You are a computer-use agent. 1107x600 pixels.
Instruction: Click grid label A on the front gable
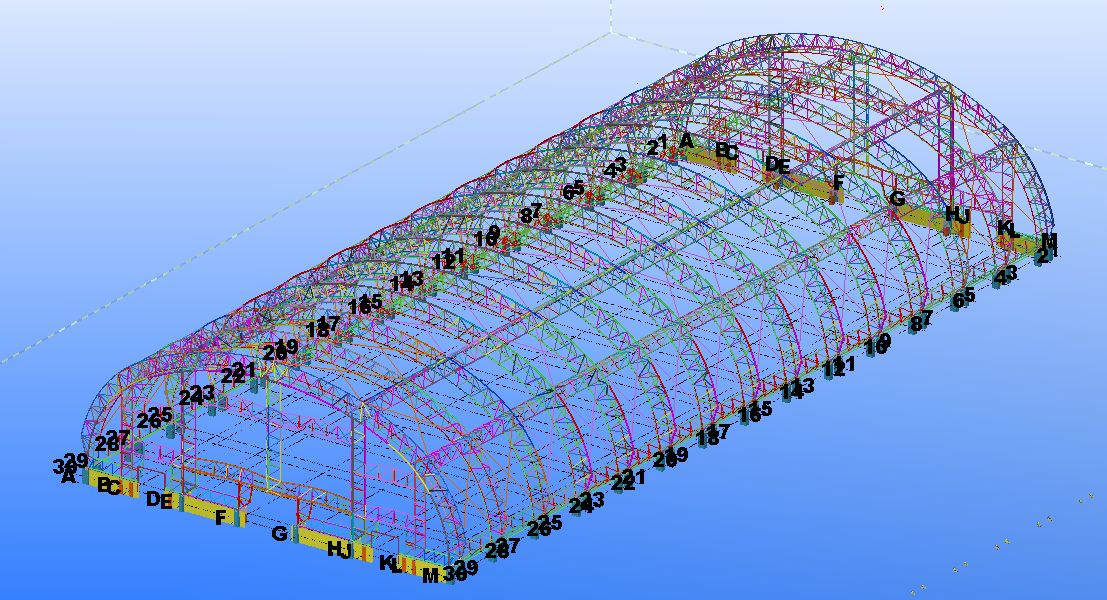pos(68,477)
